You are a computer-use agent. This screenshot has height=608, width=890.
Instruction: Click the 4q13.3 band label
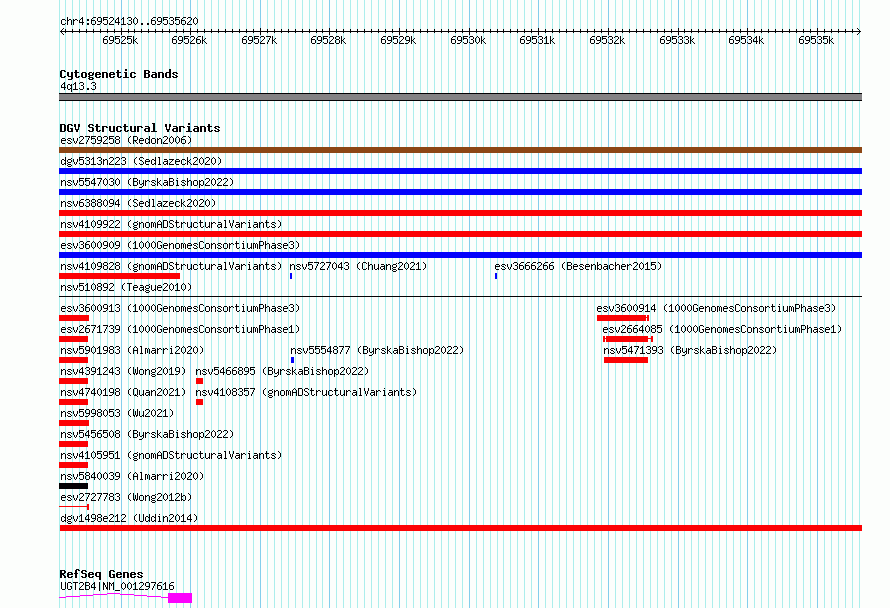[78, 86]
